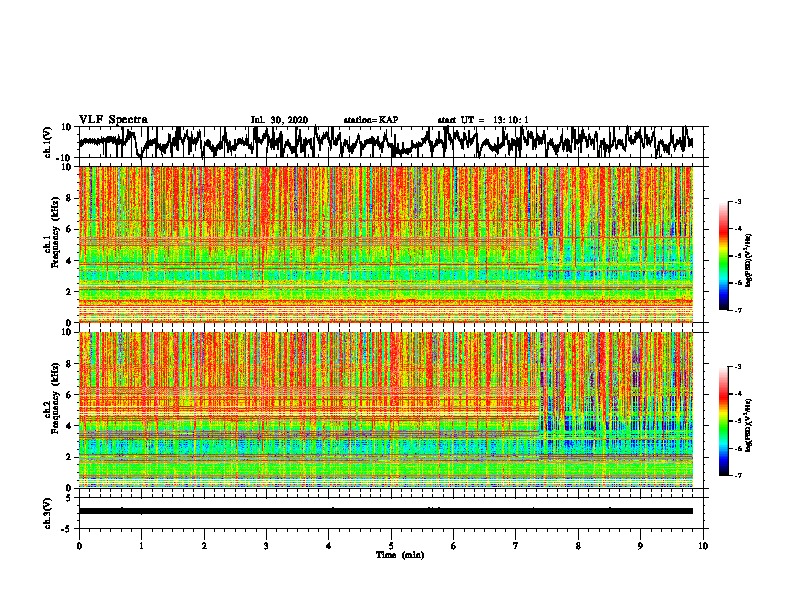Click the ch.3 black signal band
This screenshot has height=612, width=792.
tap(386, 511)
